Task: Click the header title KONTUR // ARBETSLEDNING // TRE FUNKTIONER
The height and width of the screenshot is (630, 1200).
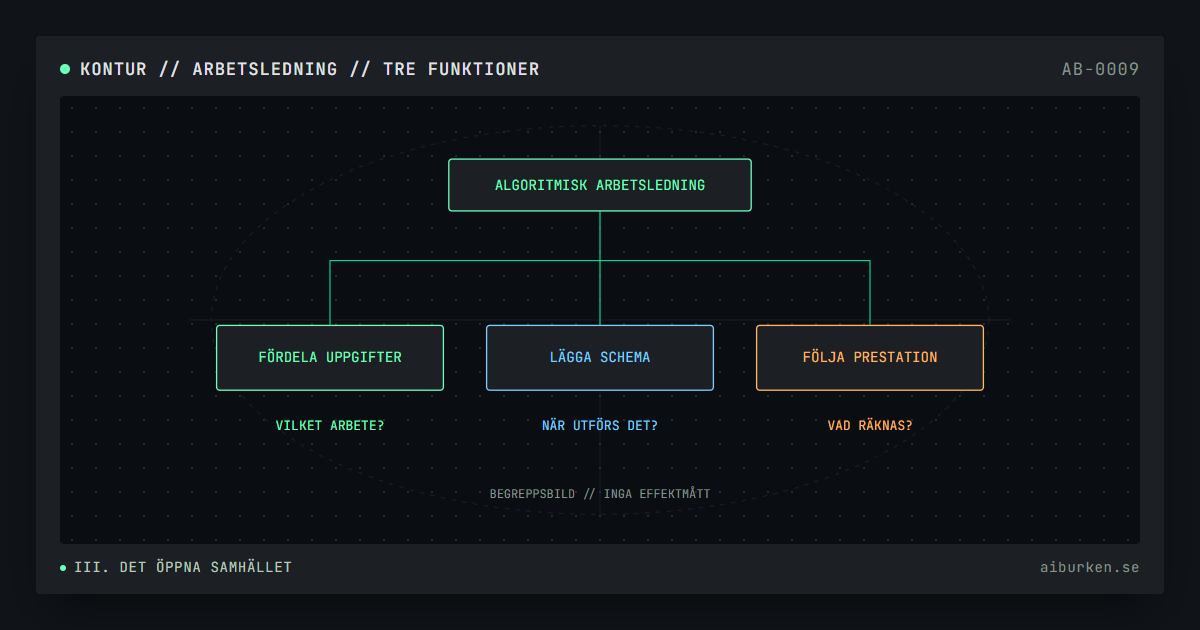Action: (x=310, y=69)
